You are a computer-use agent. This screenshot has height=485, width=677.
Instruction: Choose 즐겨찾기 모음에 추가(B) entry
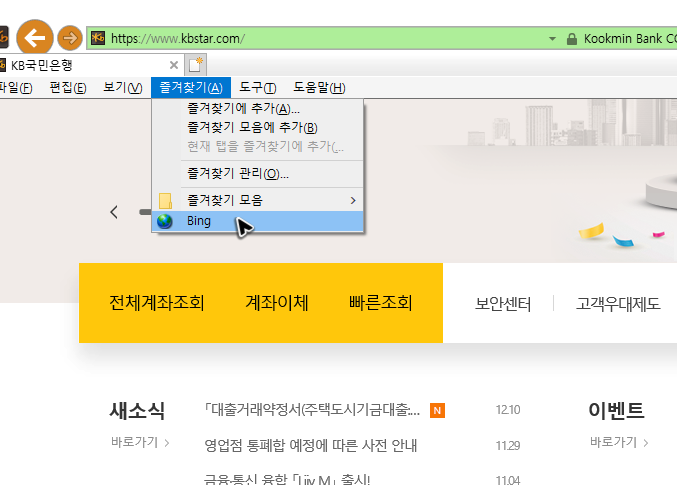tap(257, 127)
